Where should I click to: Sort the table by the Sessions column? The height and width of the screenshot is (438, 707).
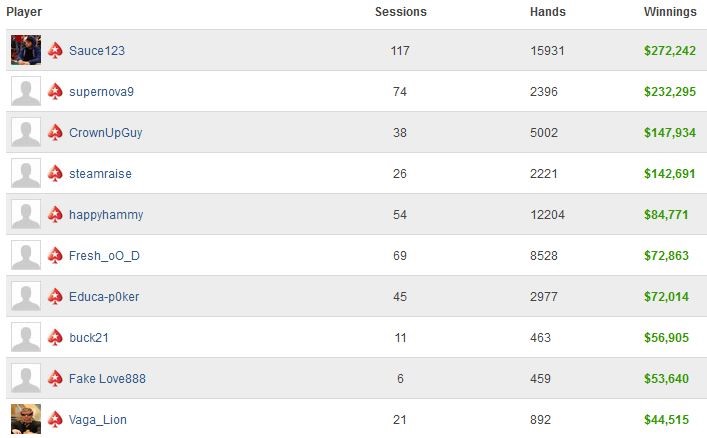pos(400,12)
